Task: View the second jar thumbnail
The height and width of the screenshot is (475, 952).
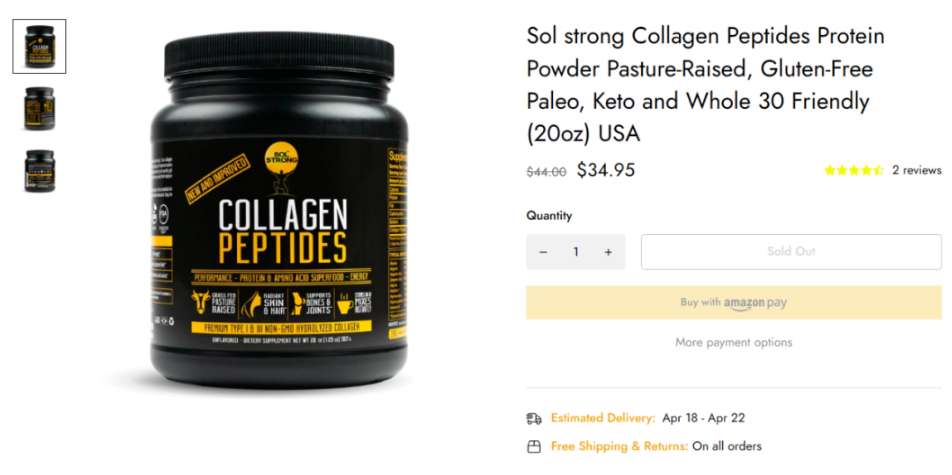Action: click(40, 109)
